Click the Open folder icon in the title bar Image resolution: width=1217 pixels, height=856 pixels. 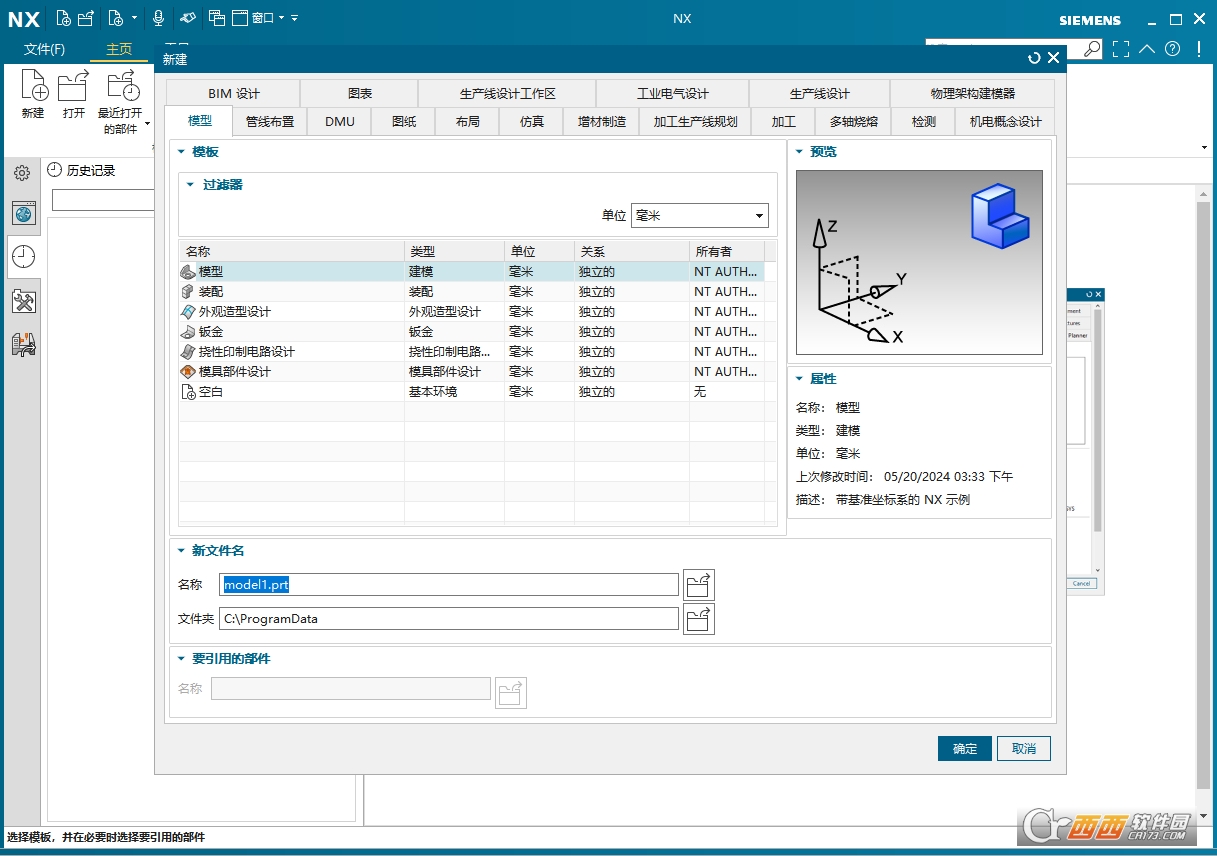coord(86,18)
